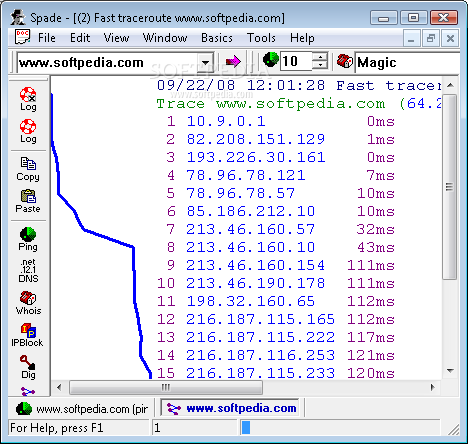Image resolution: width=468 pixels, height=444 pixels.
Task: Maximize the Spade main window
Action: pos(414,17)
